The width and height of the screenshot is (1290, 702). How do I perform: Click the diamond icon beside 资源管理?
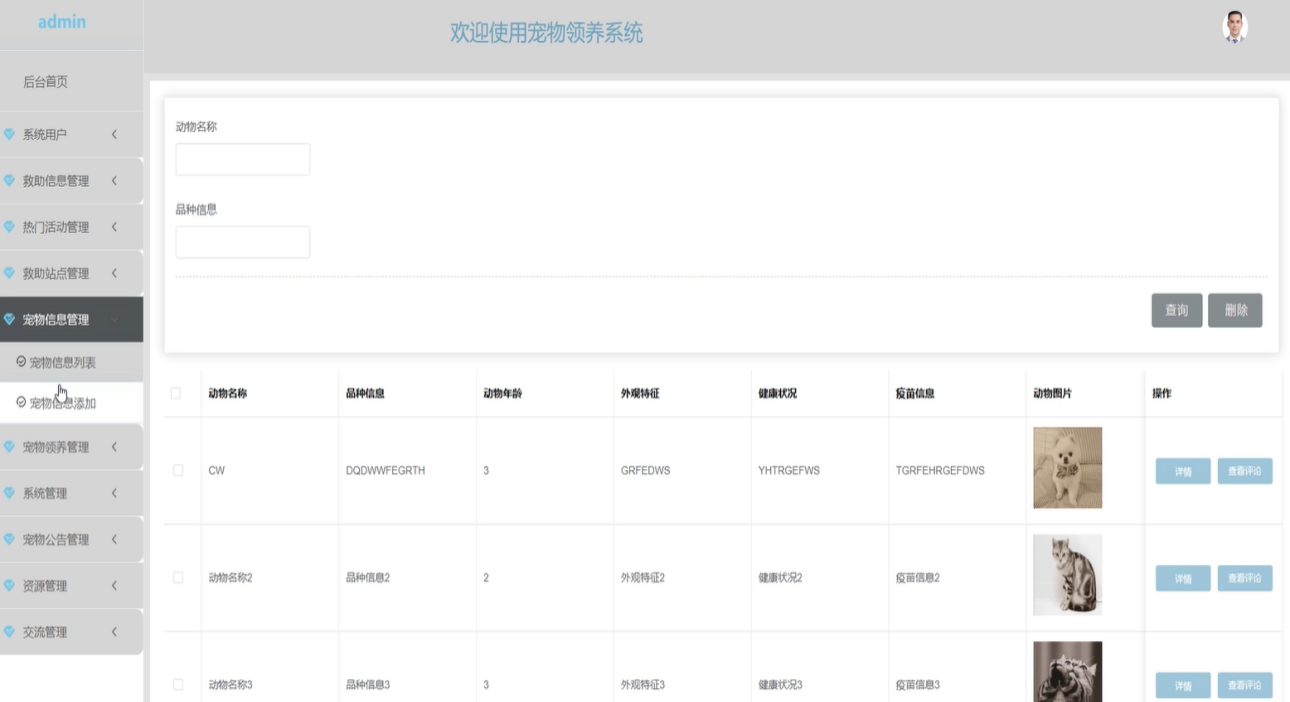10,586
